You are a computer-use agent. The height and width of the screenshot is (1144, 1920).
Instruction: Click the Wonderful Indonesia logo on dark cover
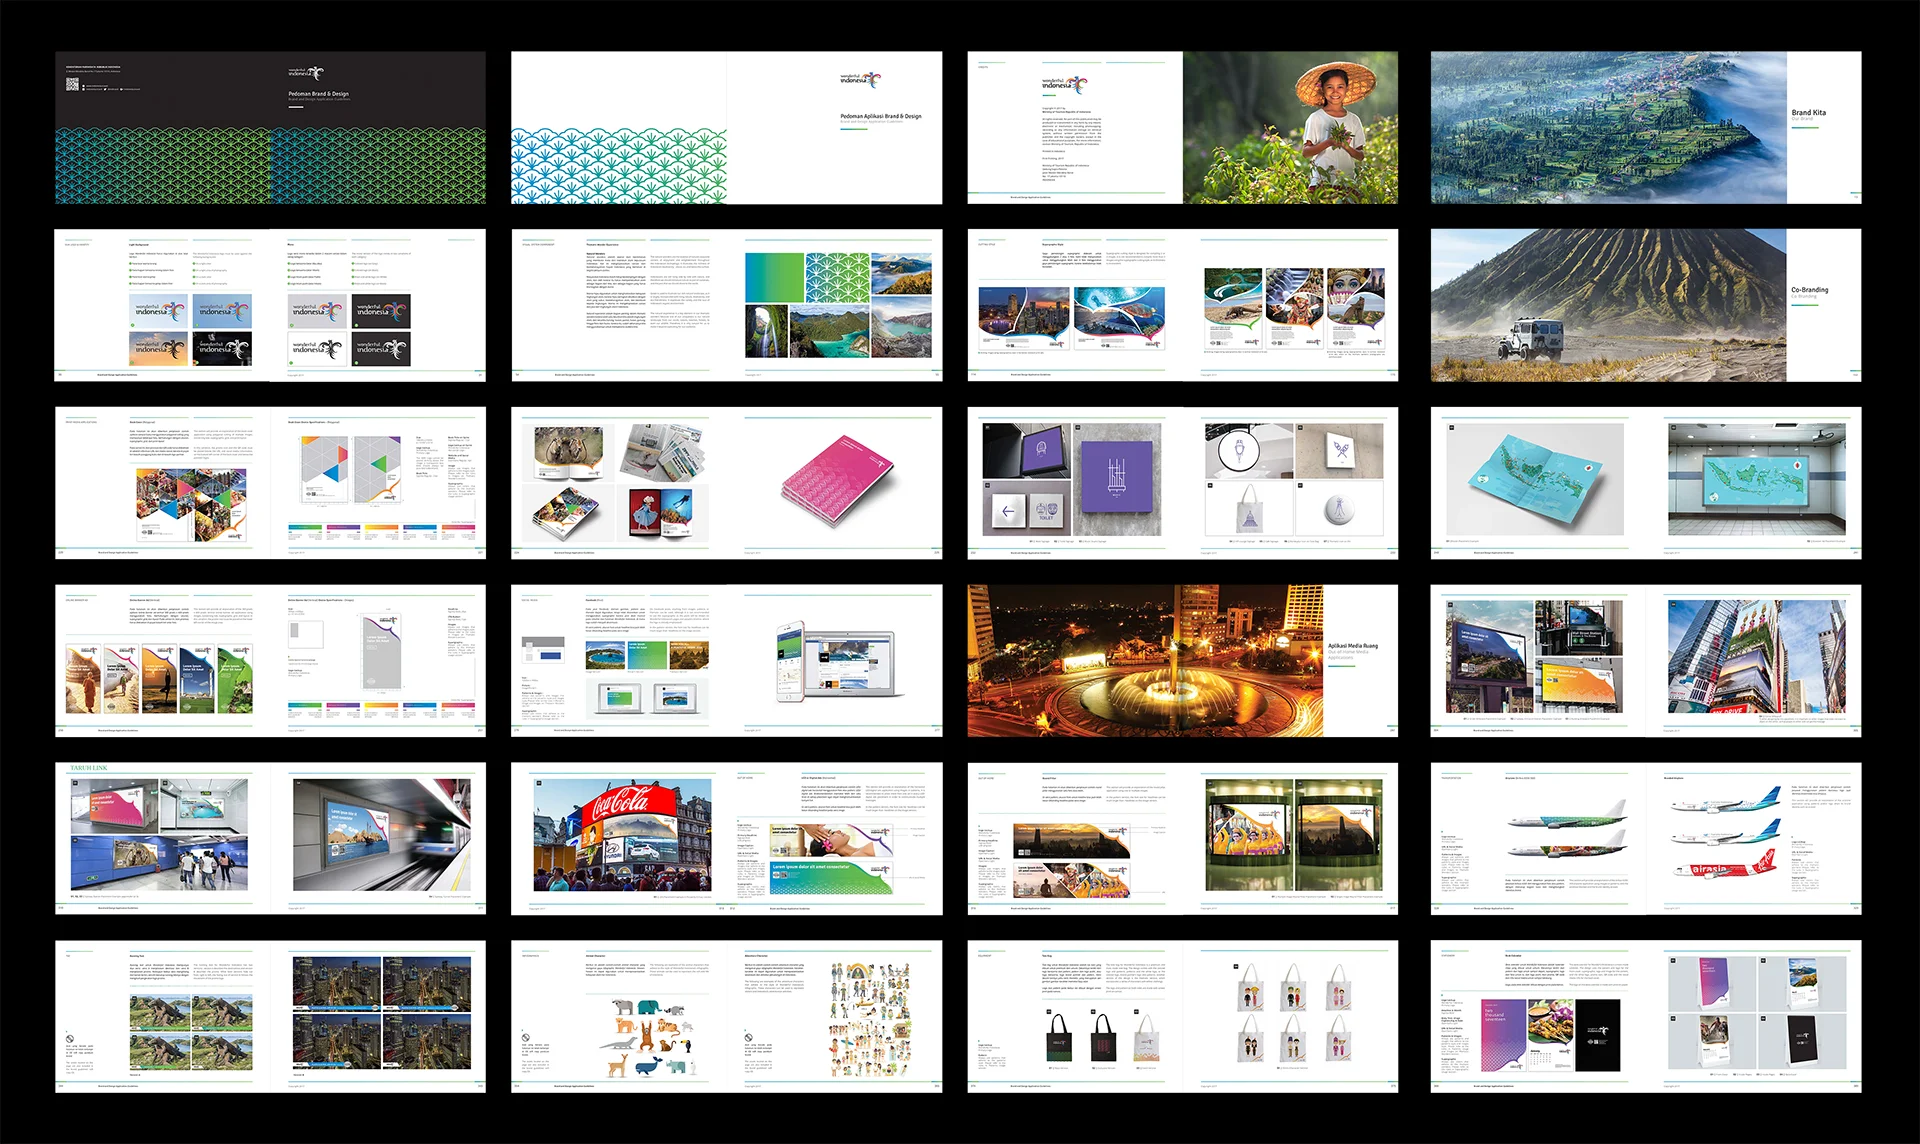tap(306, 73)
